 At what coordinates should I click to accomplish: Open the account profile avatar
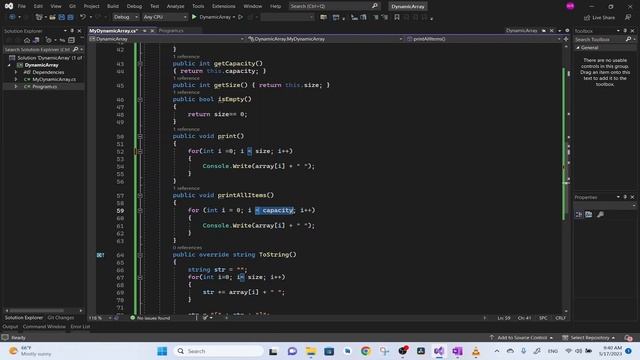pos(570,6)
